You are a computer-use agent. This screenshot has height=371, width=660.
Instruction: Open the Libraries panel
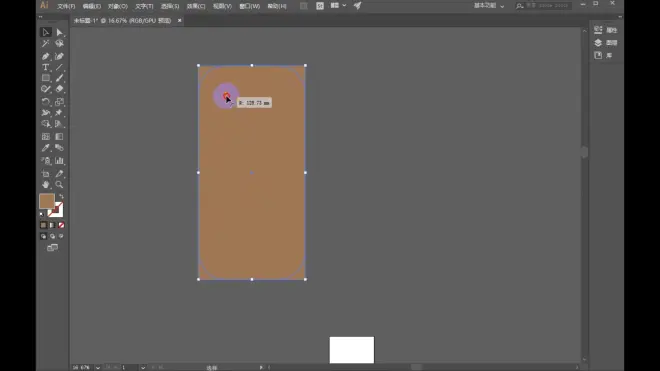point(603,55)
